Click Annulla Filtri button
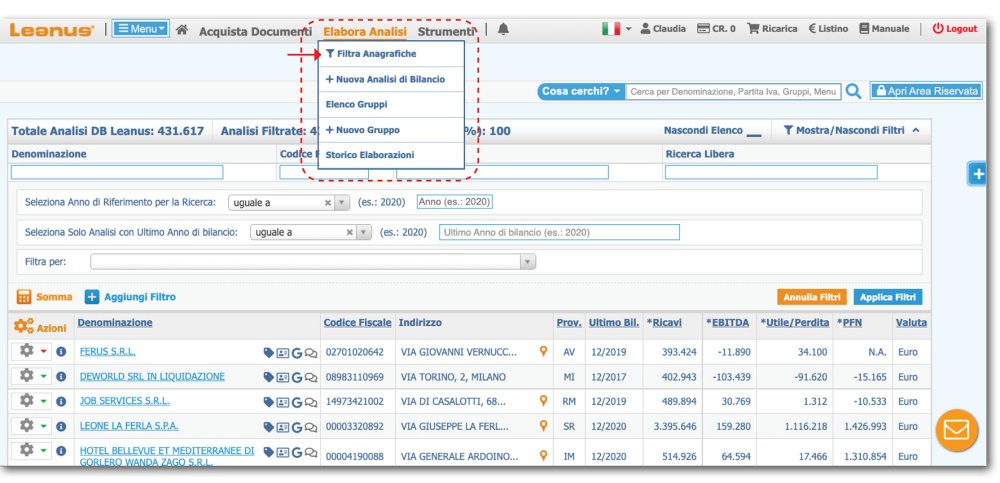 click(812, 297)
